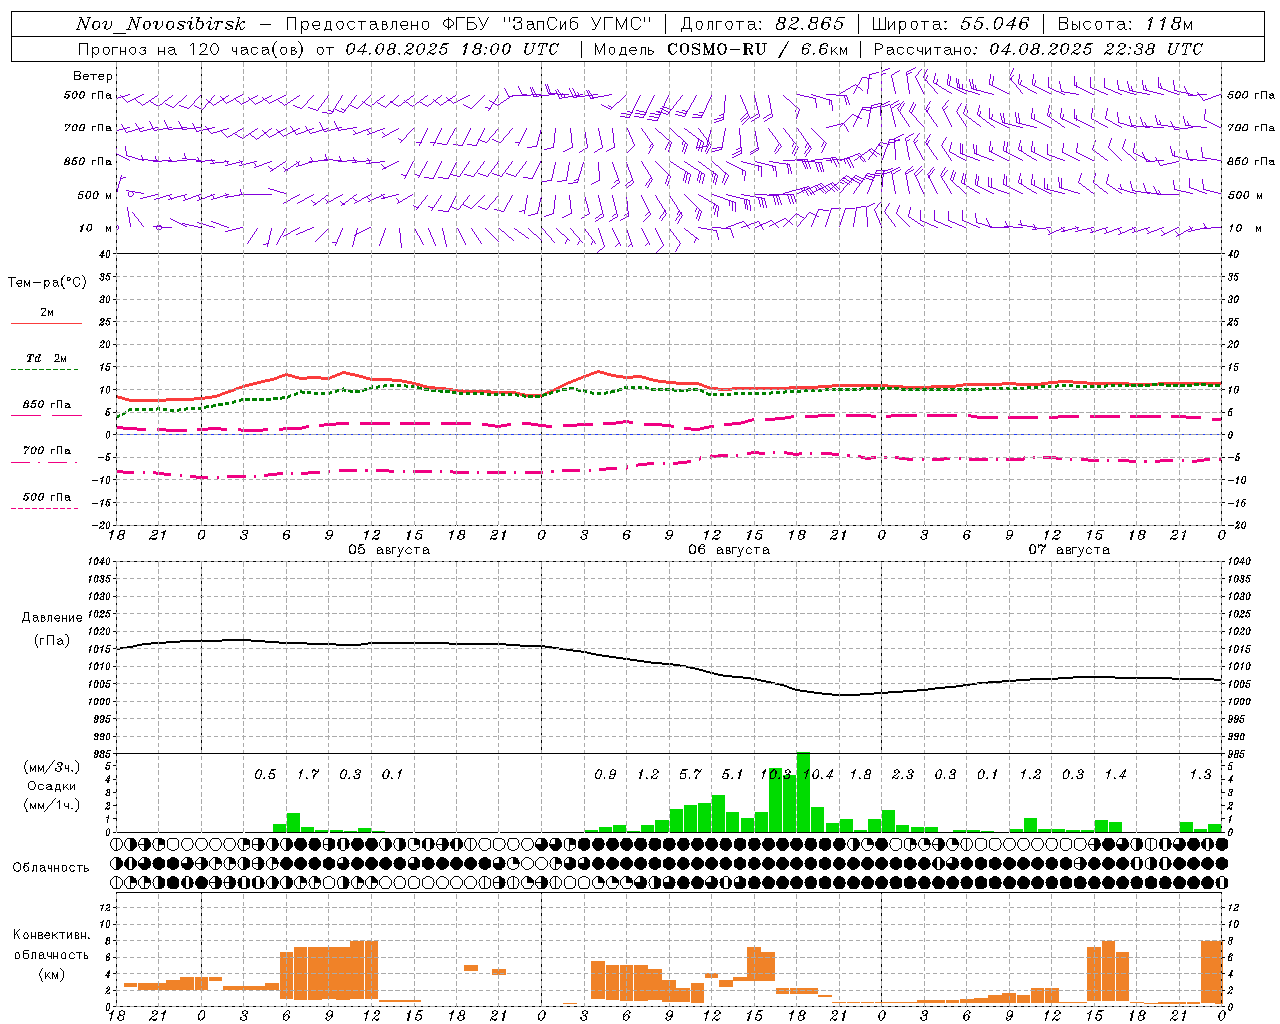This screenshot has height=1024, width=1280.
Task: Click the Конвективн. convective cloud label
Action: click(51, 935)
